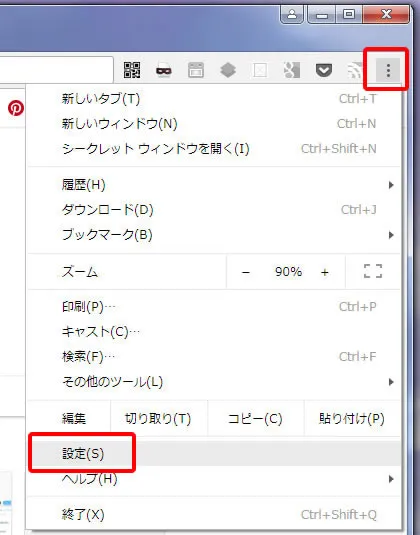
Task: Maximize the Chrome window
Action: click(349, 14)
